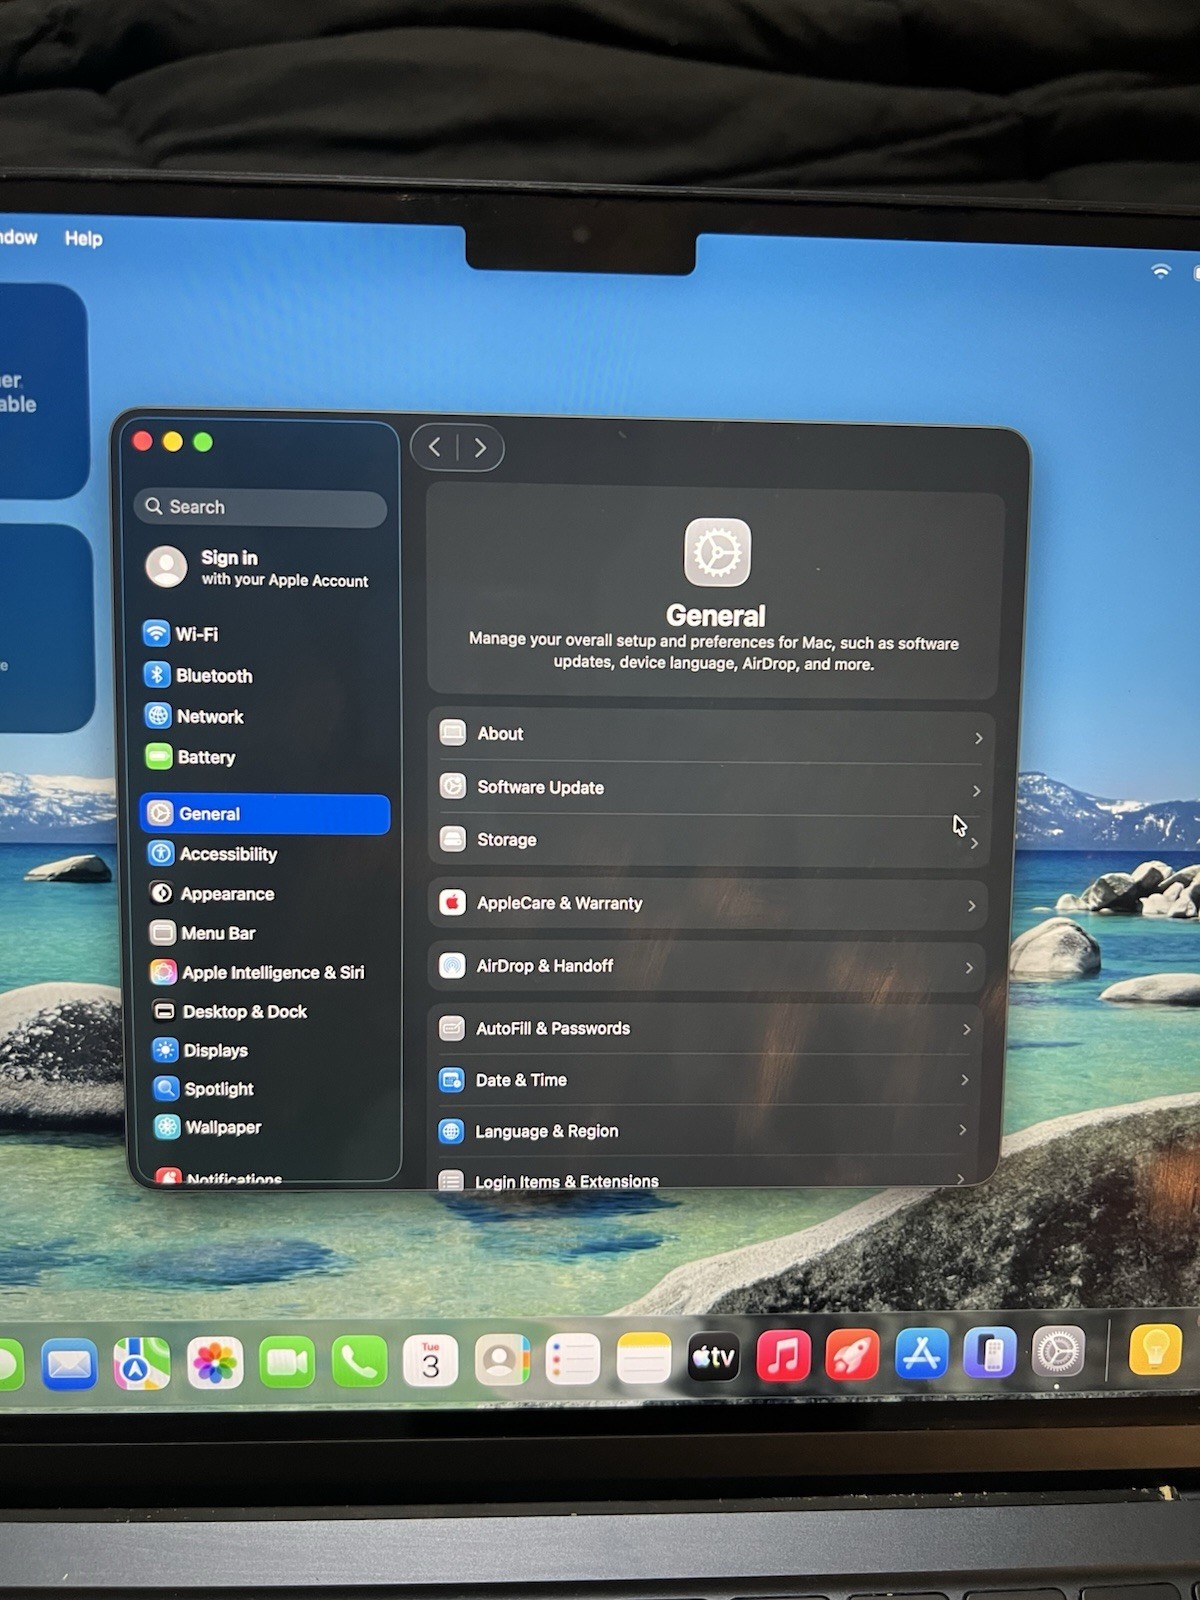Launch Music app from the Dock
Viewport: 1200px width, 1600px height.
coord(783,1357)
